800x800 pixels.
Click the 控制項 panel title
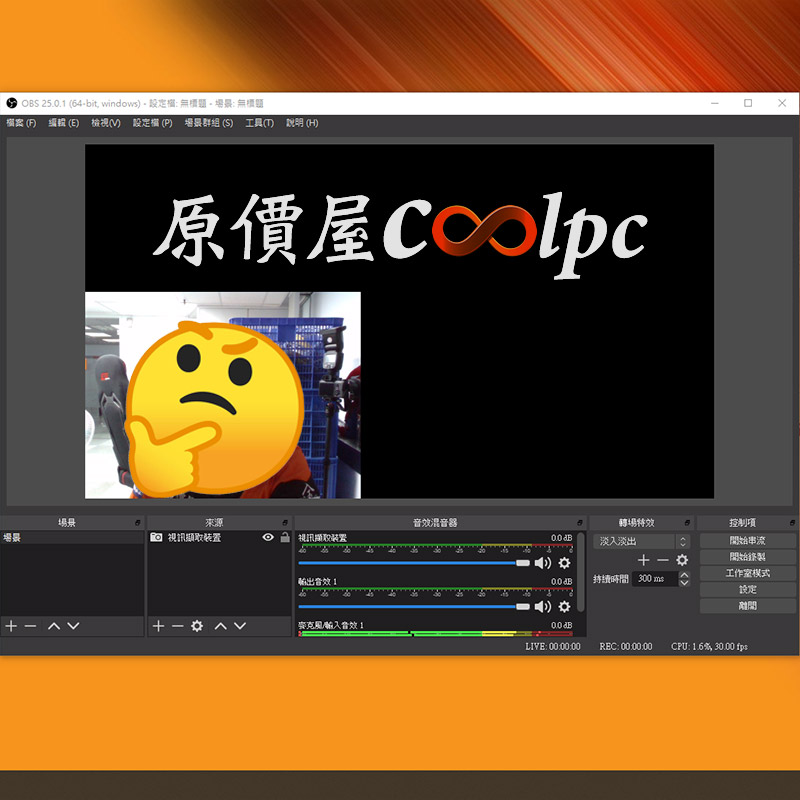click(x=742, y=522)
